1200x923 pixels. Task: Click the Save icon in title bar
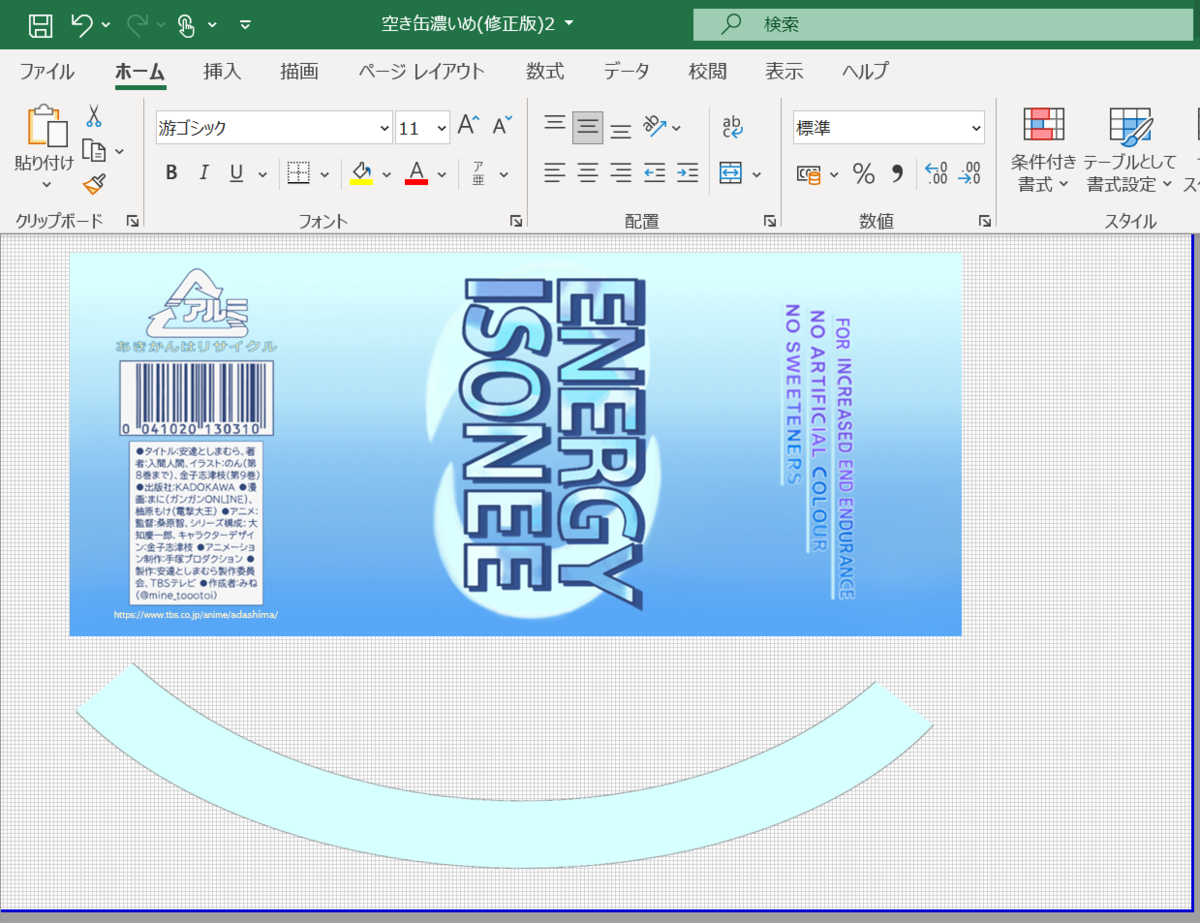(x=40, y=24)
